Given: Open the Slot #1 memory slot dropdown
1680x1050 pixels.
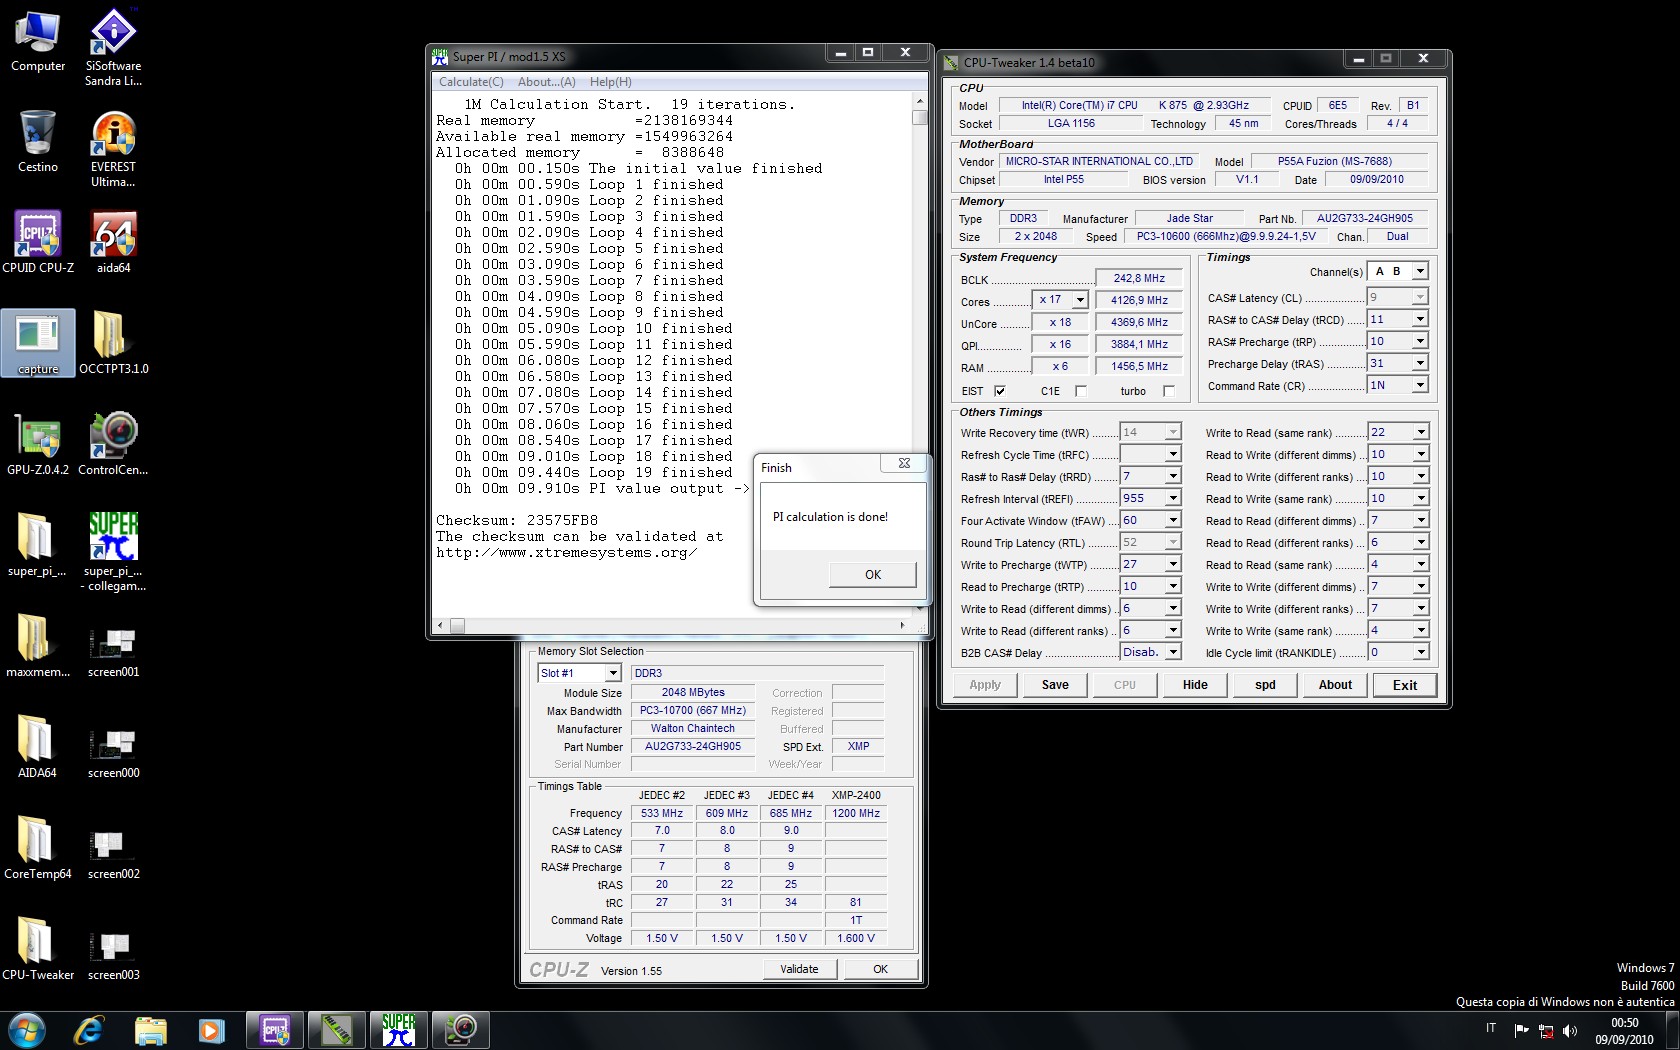Looking at the screenshot, I should tap(613, 673).
